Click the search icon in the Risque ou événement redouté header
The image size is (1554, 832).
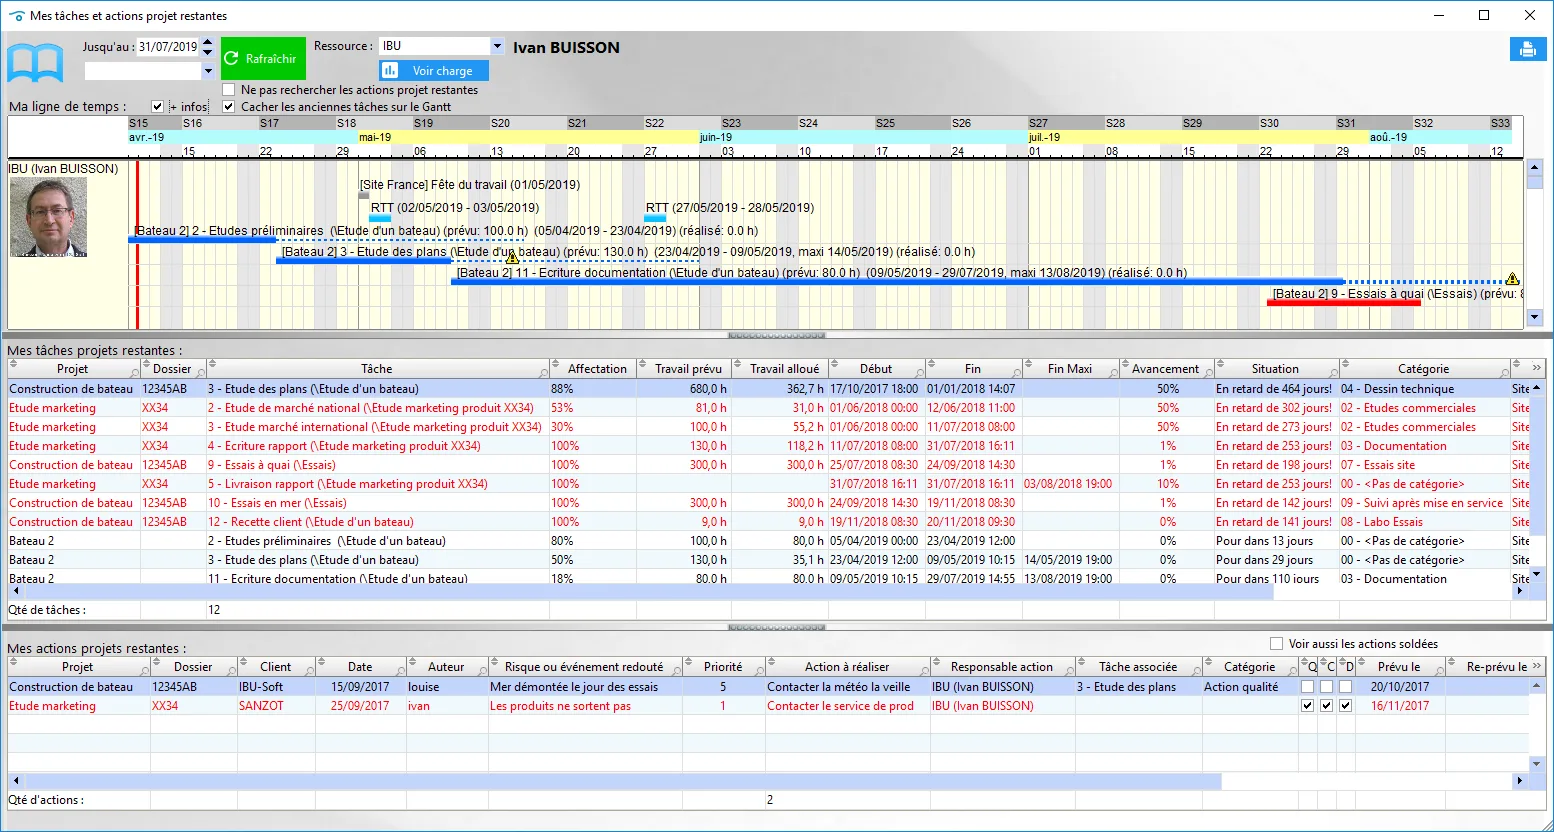click(677, 670)
